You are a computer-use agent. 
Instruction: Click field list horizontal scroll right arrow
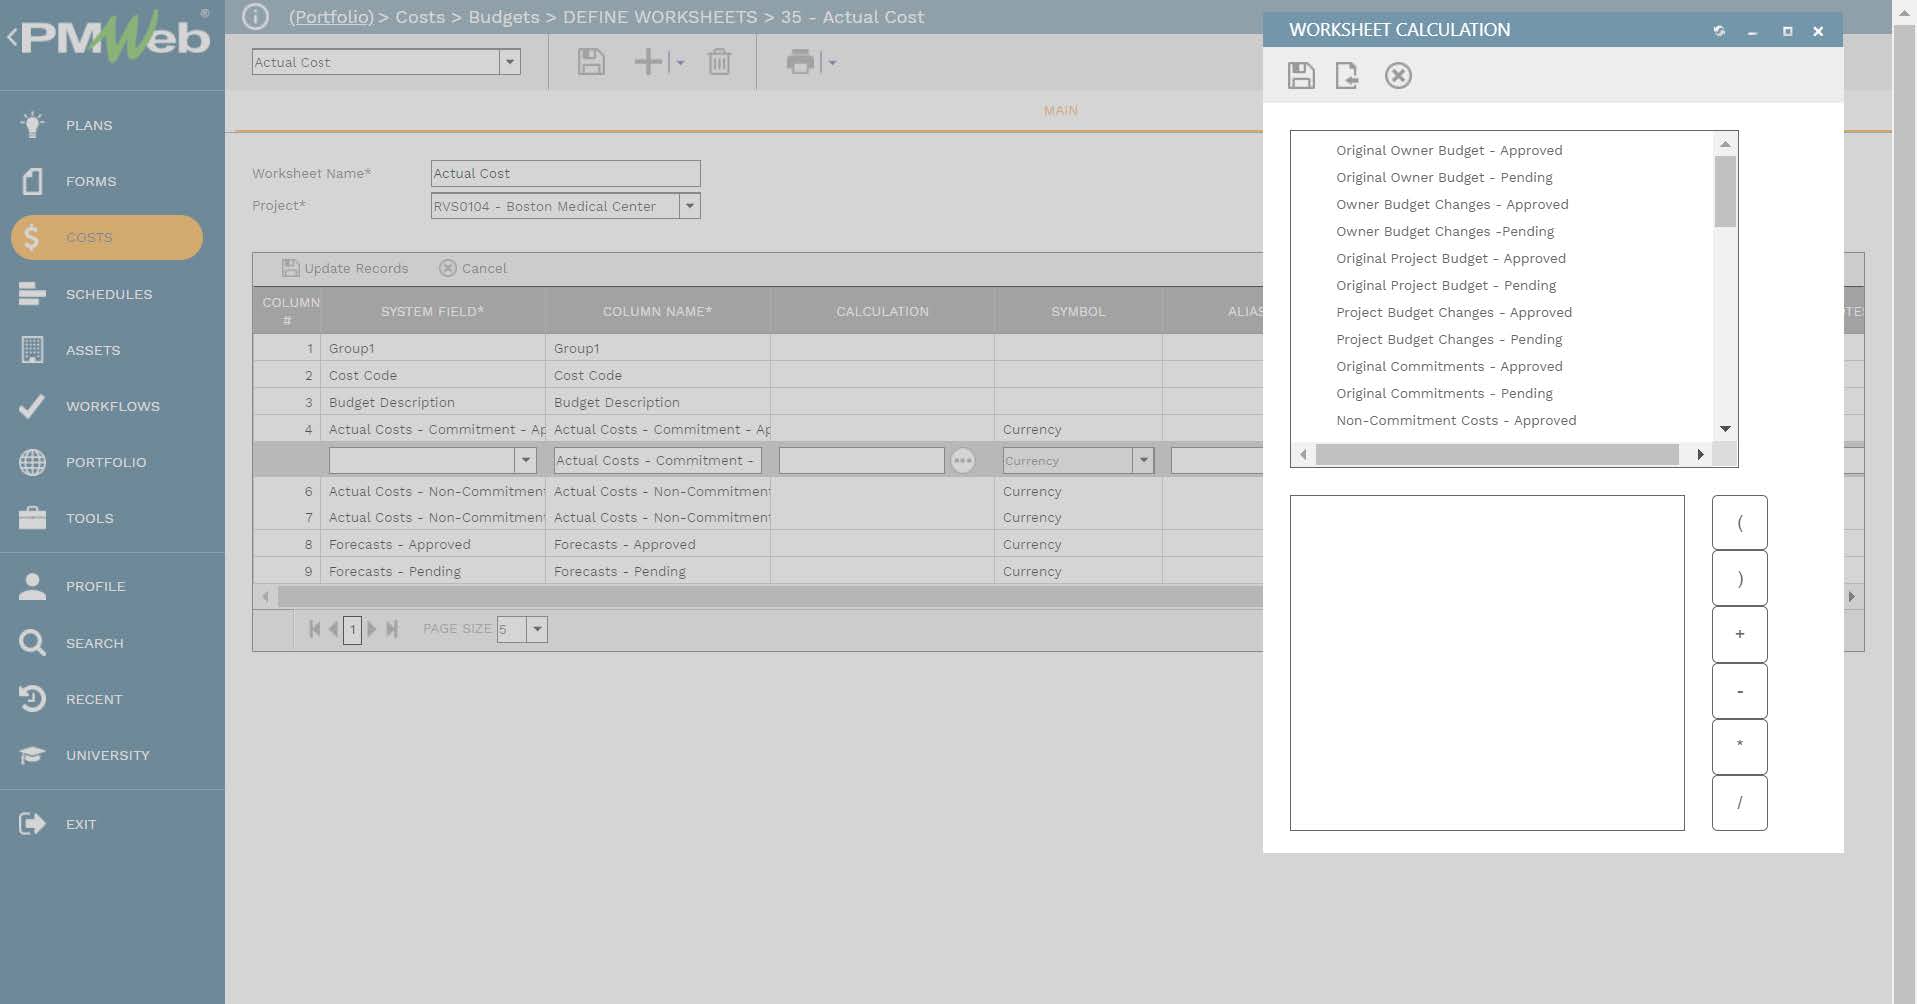1700,455
